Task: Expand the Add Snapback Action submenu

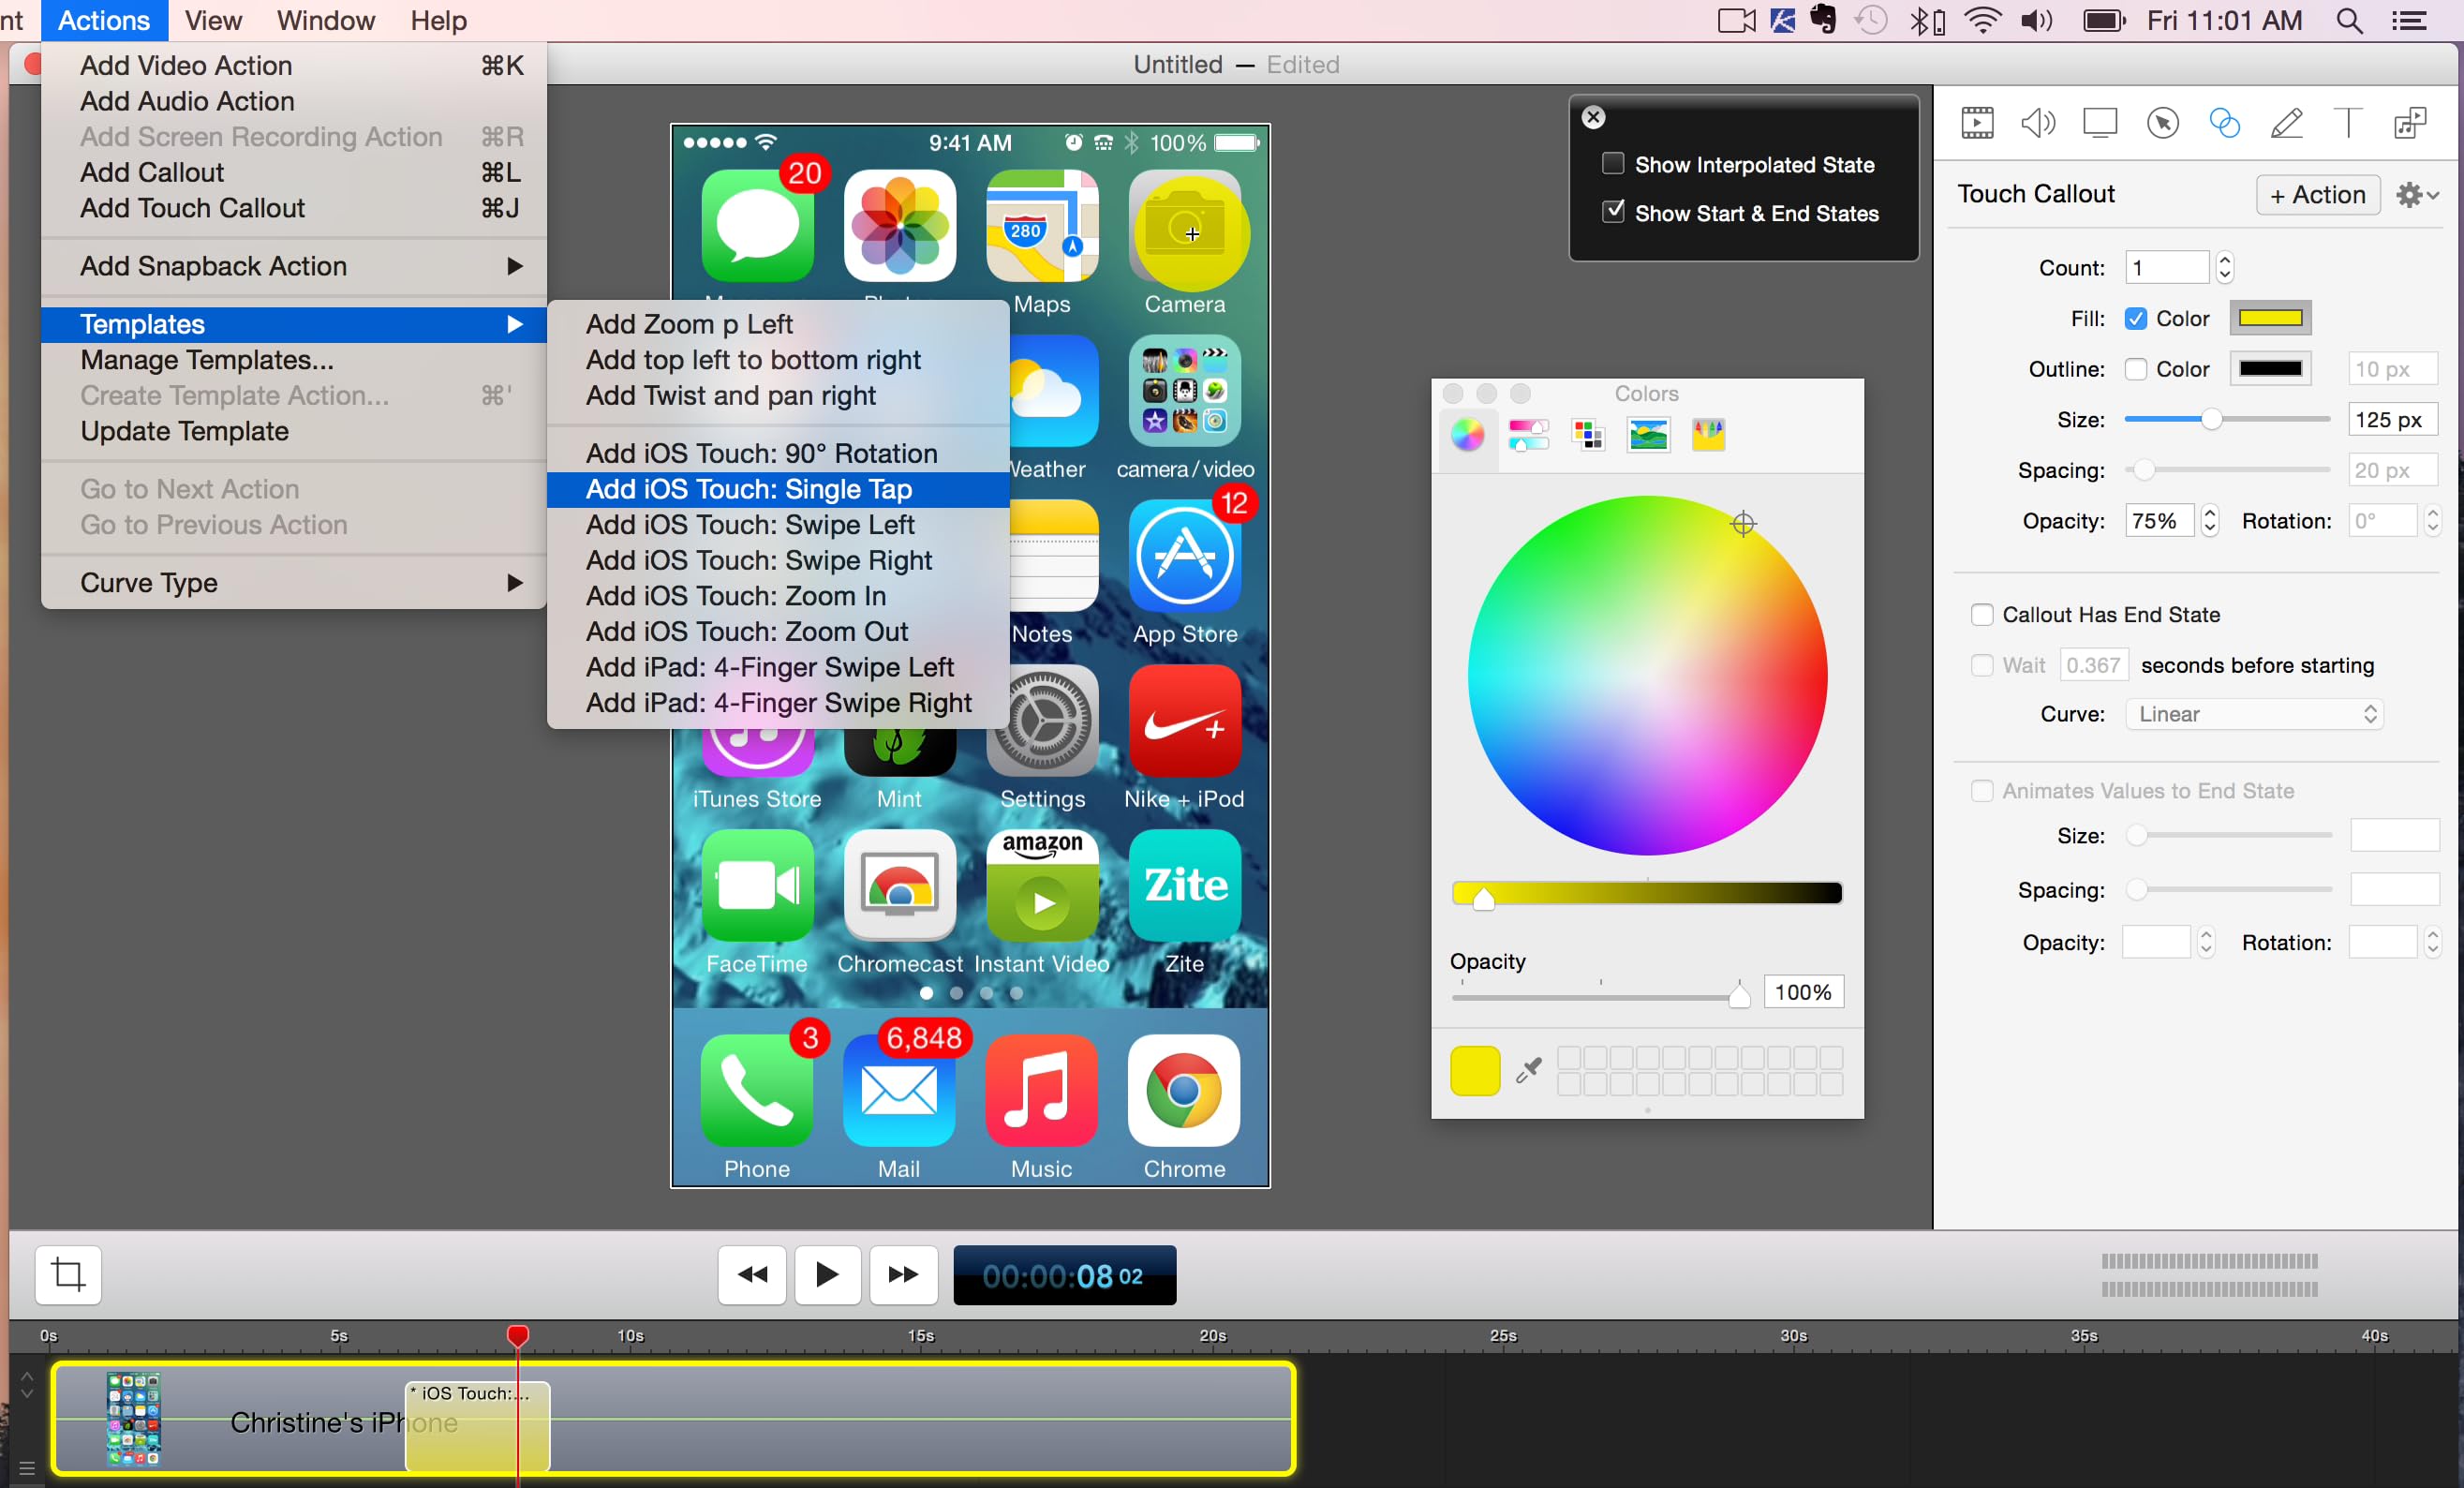Action: tap(293, 266)
